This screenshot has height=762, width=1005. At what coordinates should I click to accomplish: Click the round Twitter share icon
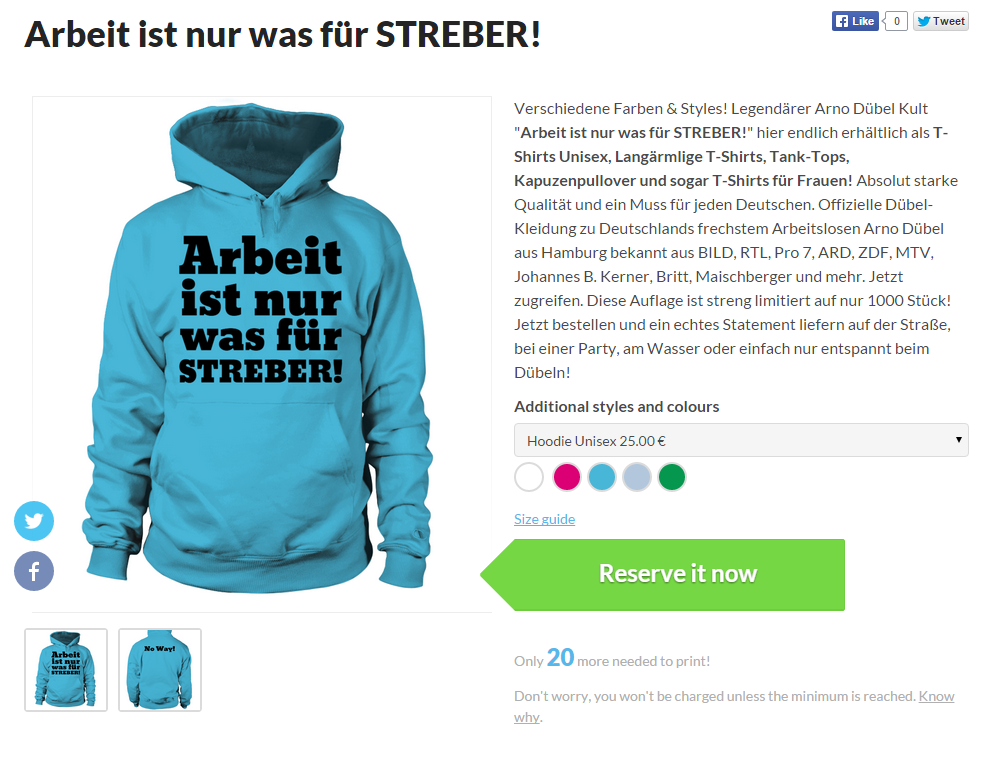click(34, 521)
